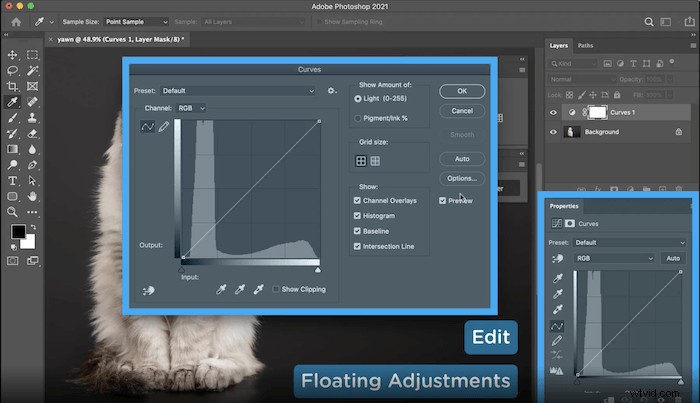Uncheck the Channel Overlays checkbox
This screenshot has height=403, width=700.
click(x=357, y=200)
